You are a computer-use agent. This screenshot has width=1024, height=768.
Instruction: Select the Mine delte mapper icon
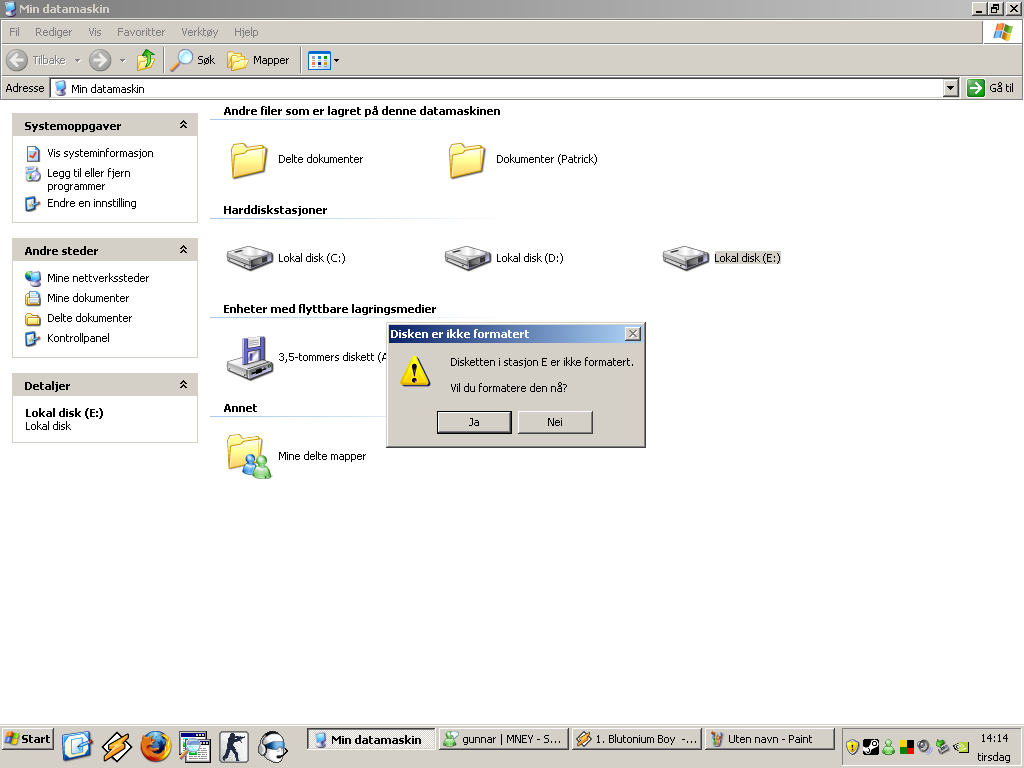249,456
